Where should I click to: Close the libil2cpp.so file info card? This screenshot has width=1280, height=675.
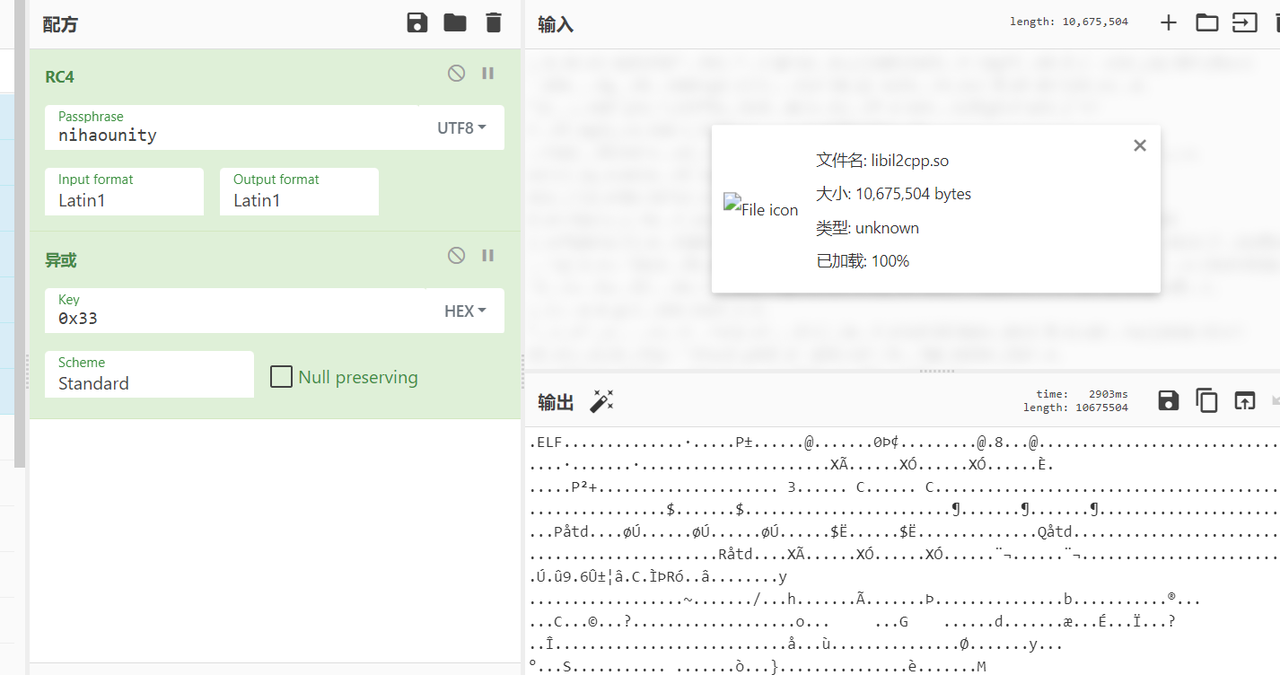[x=1139, y=146]
